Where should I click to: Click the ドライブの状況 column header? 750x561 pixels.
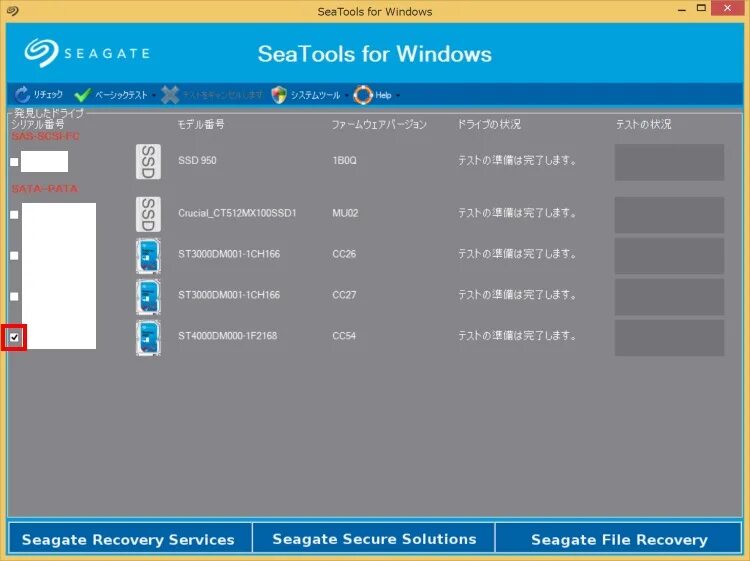pyautogui.click(x=489, y=124)
